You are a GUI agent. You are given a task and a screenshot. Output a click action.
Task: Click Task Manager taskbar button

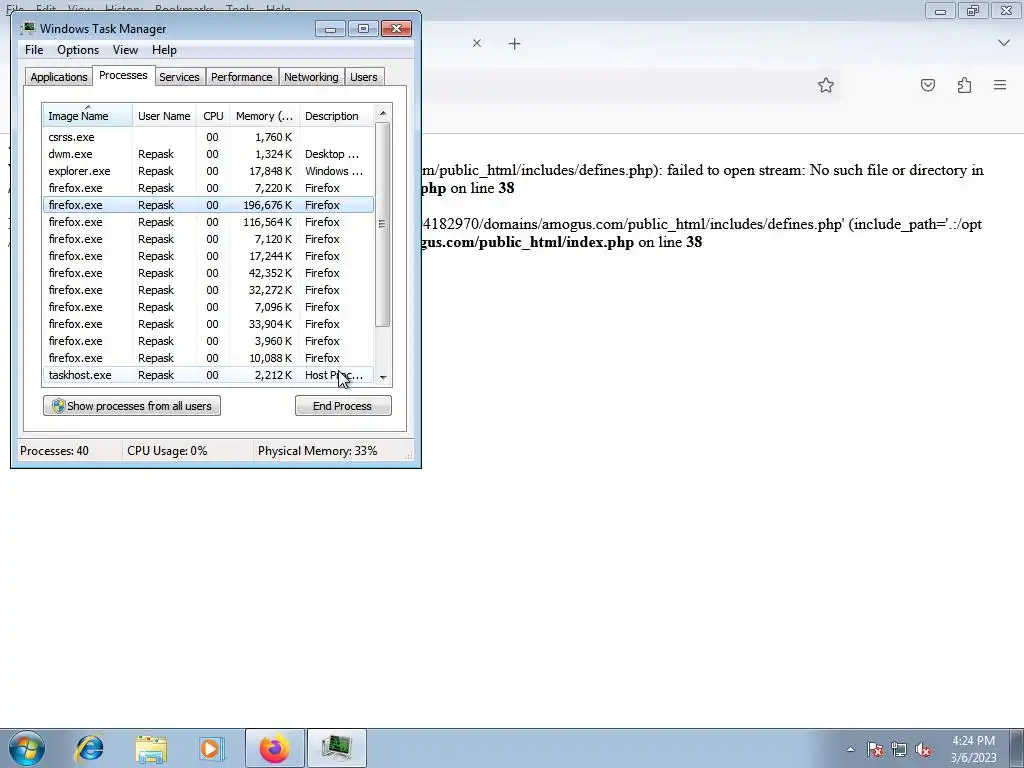coord(337,748)
